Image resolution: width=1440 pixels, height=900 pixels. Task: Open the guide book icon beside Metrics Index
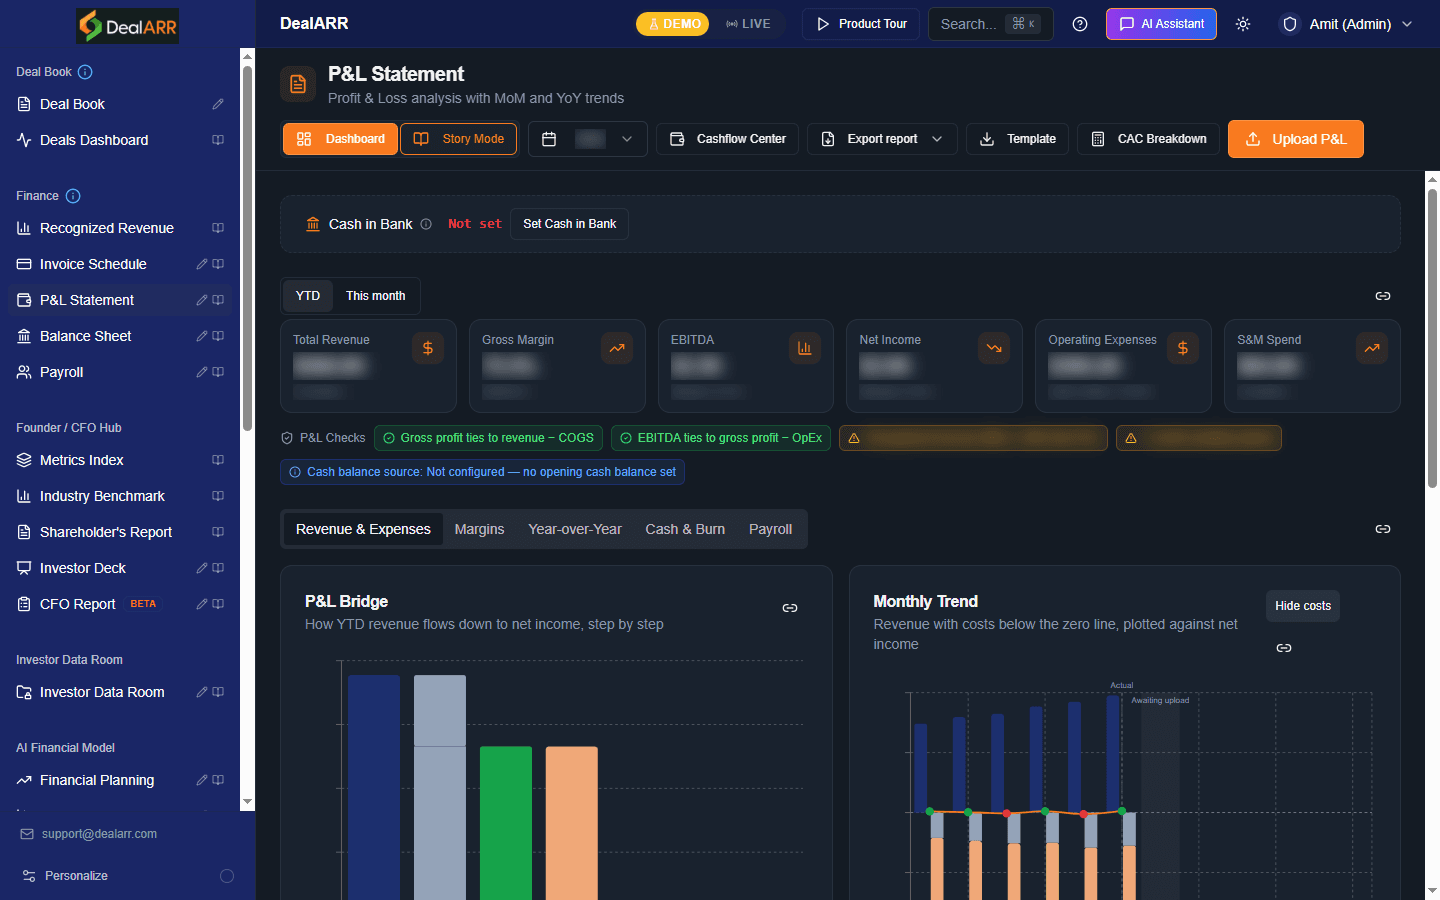[218, 460]
